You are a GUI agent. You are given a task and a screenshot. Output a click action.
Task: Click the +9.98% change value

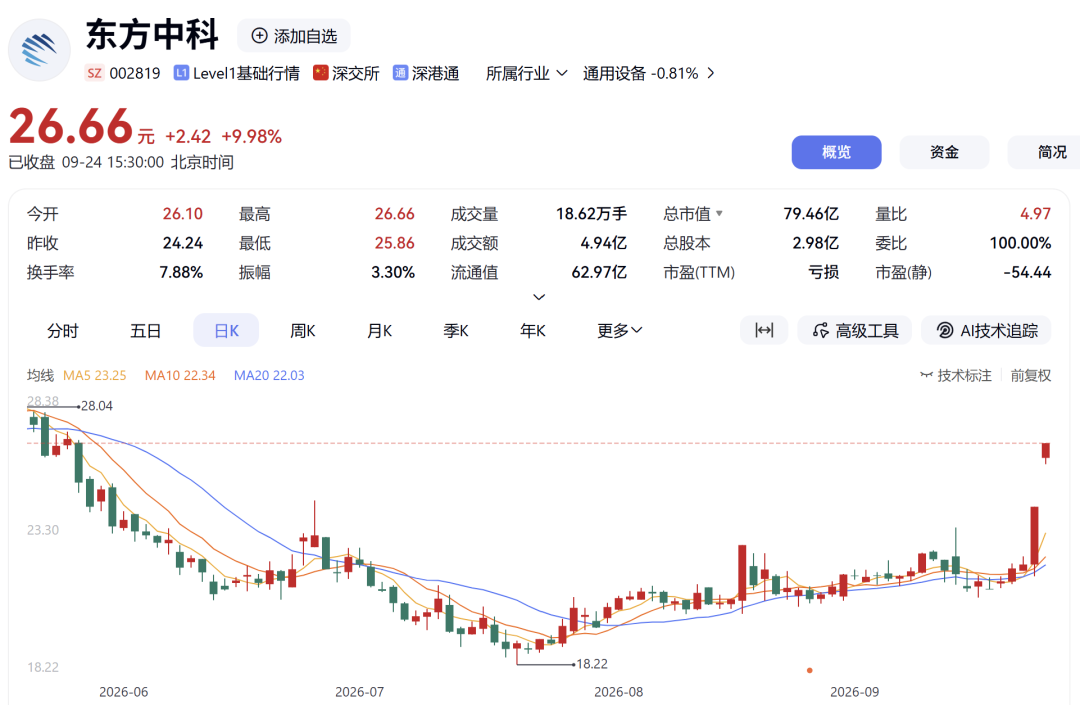pyautogui.click(x=251, y=136)
